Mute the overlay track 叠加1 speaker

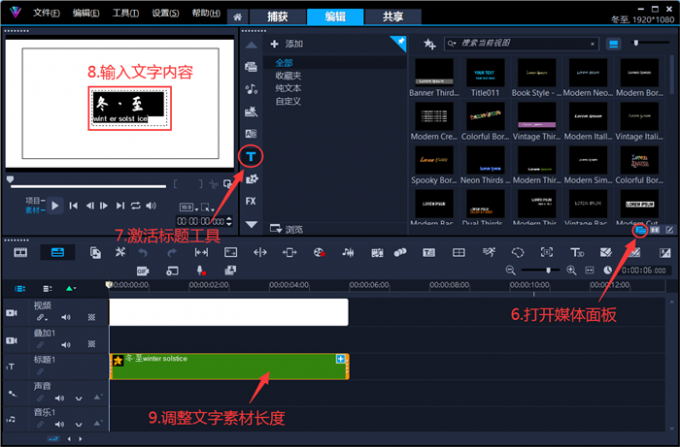66,345
